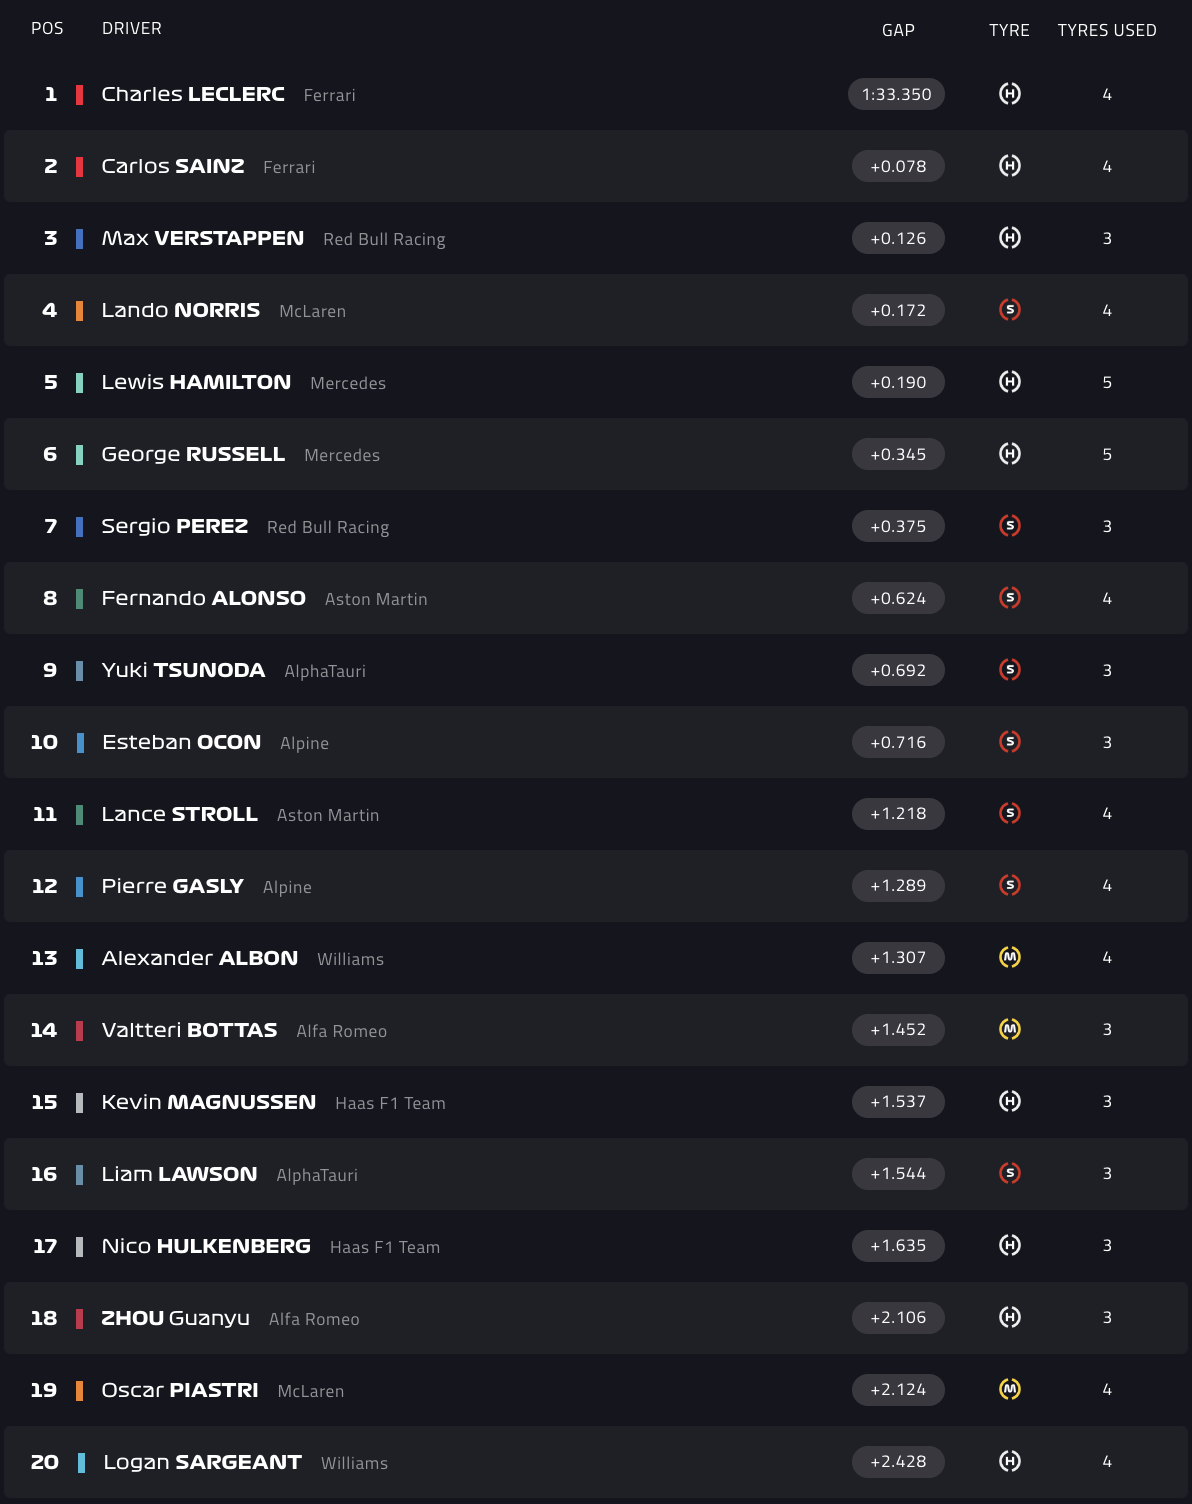The height and width of the screenshot is (1504, 1192).
Task: Click the TYRES USED column header
Action: 1106,30
